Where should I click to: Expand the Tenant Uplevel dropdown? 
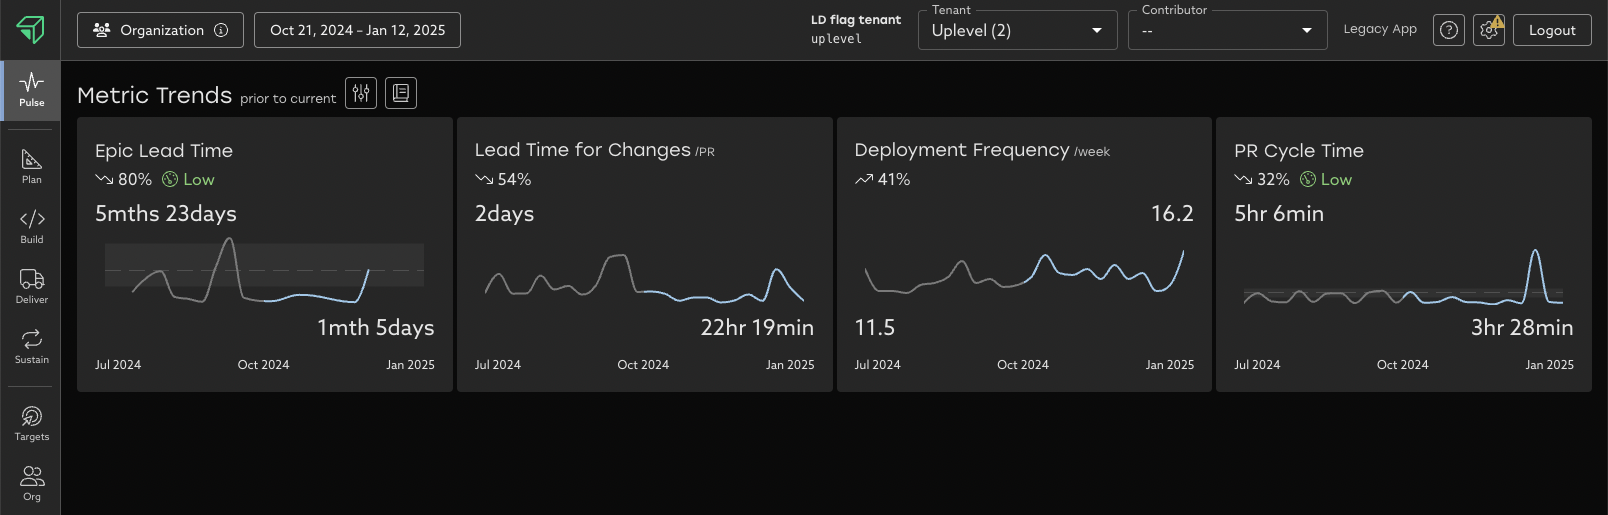click(x=1017, y=30)
